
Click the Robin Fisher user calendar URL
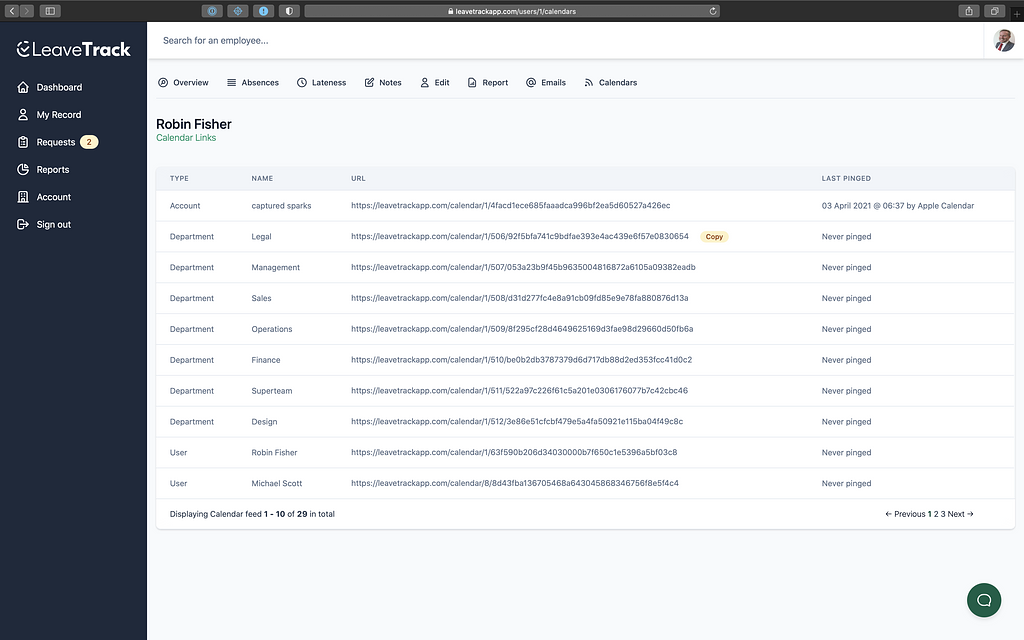[x=514, y=452]
